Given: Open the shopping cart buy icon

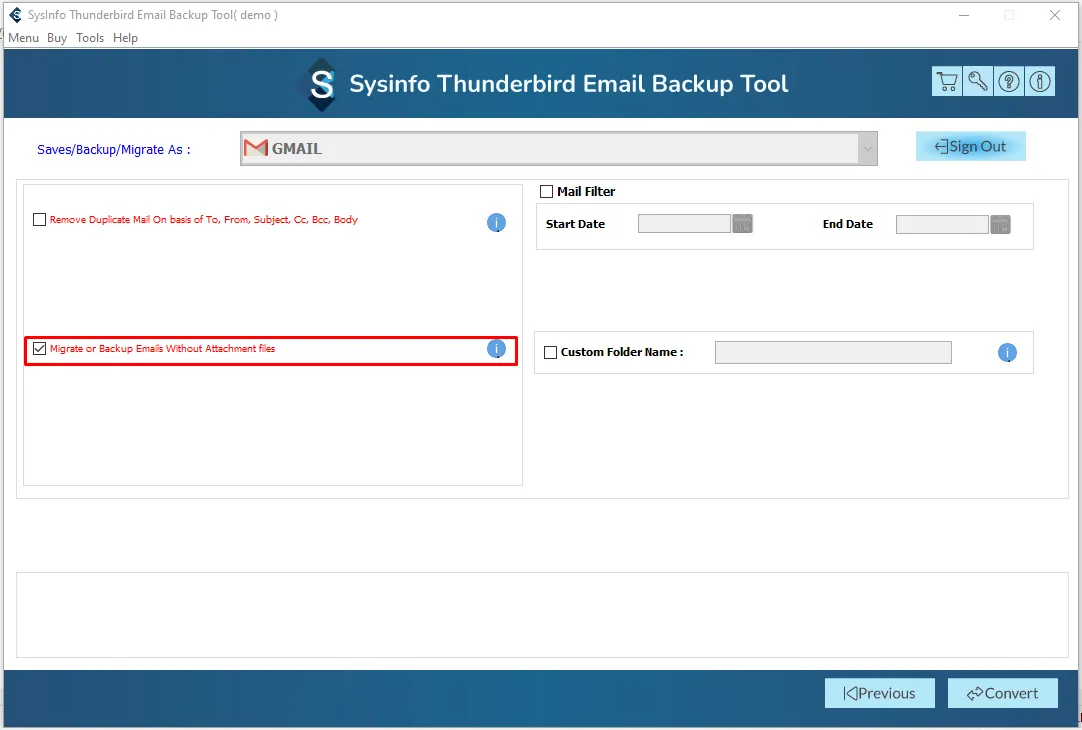Looking at the screenshot, I should coord(947,82).
